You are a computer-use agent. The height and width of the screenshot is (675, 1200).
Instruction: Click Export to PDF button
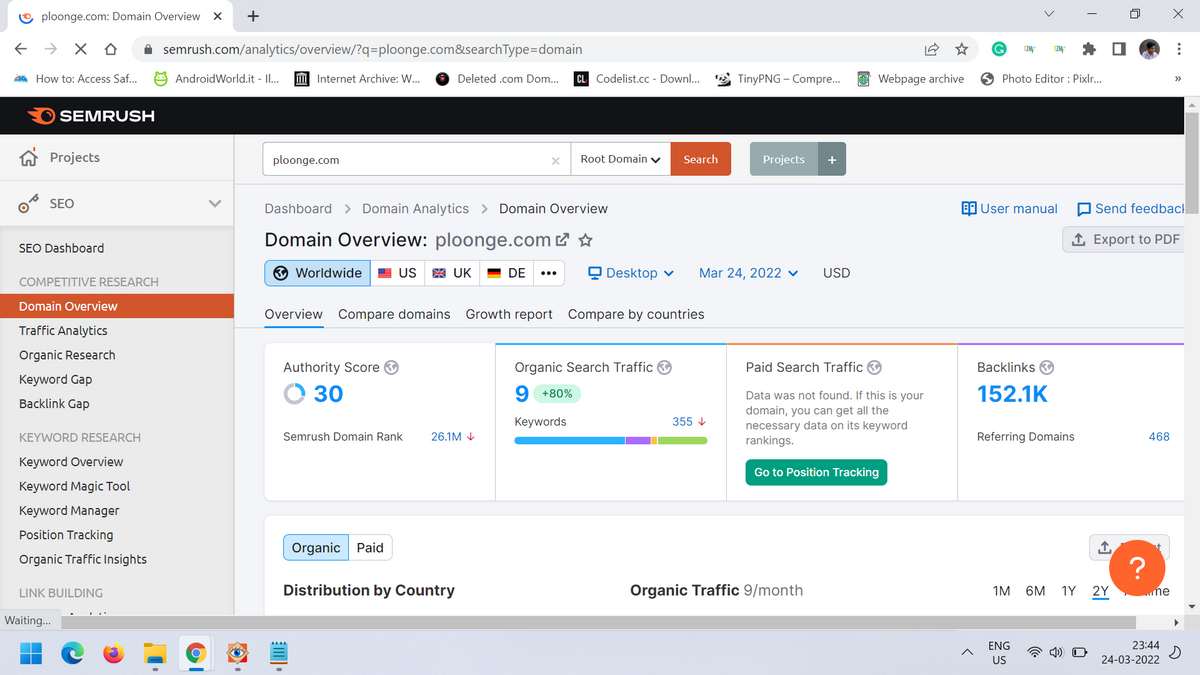[x=1125, y=240]
